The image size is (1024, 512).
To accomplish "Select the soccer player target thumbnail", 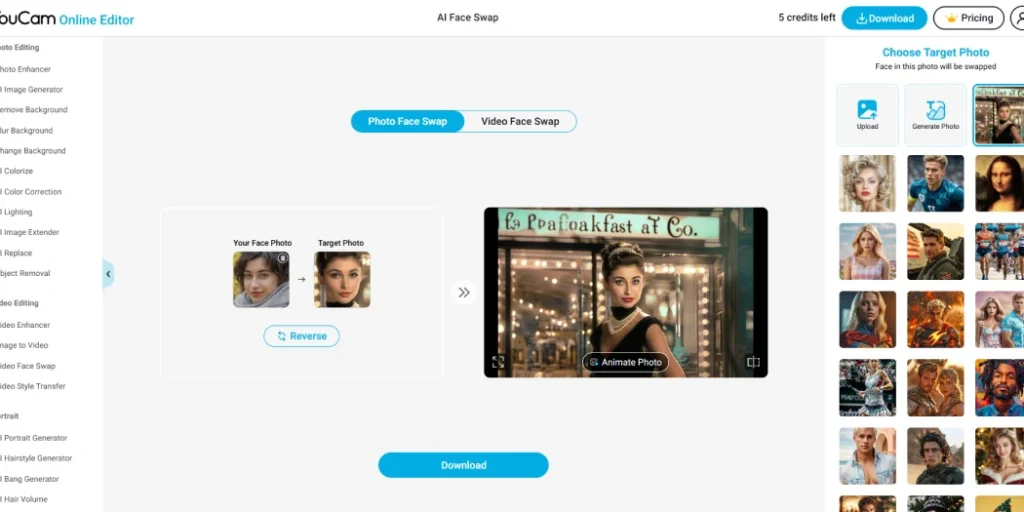I will coord(935,184).
